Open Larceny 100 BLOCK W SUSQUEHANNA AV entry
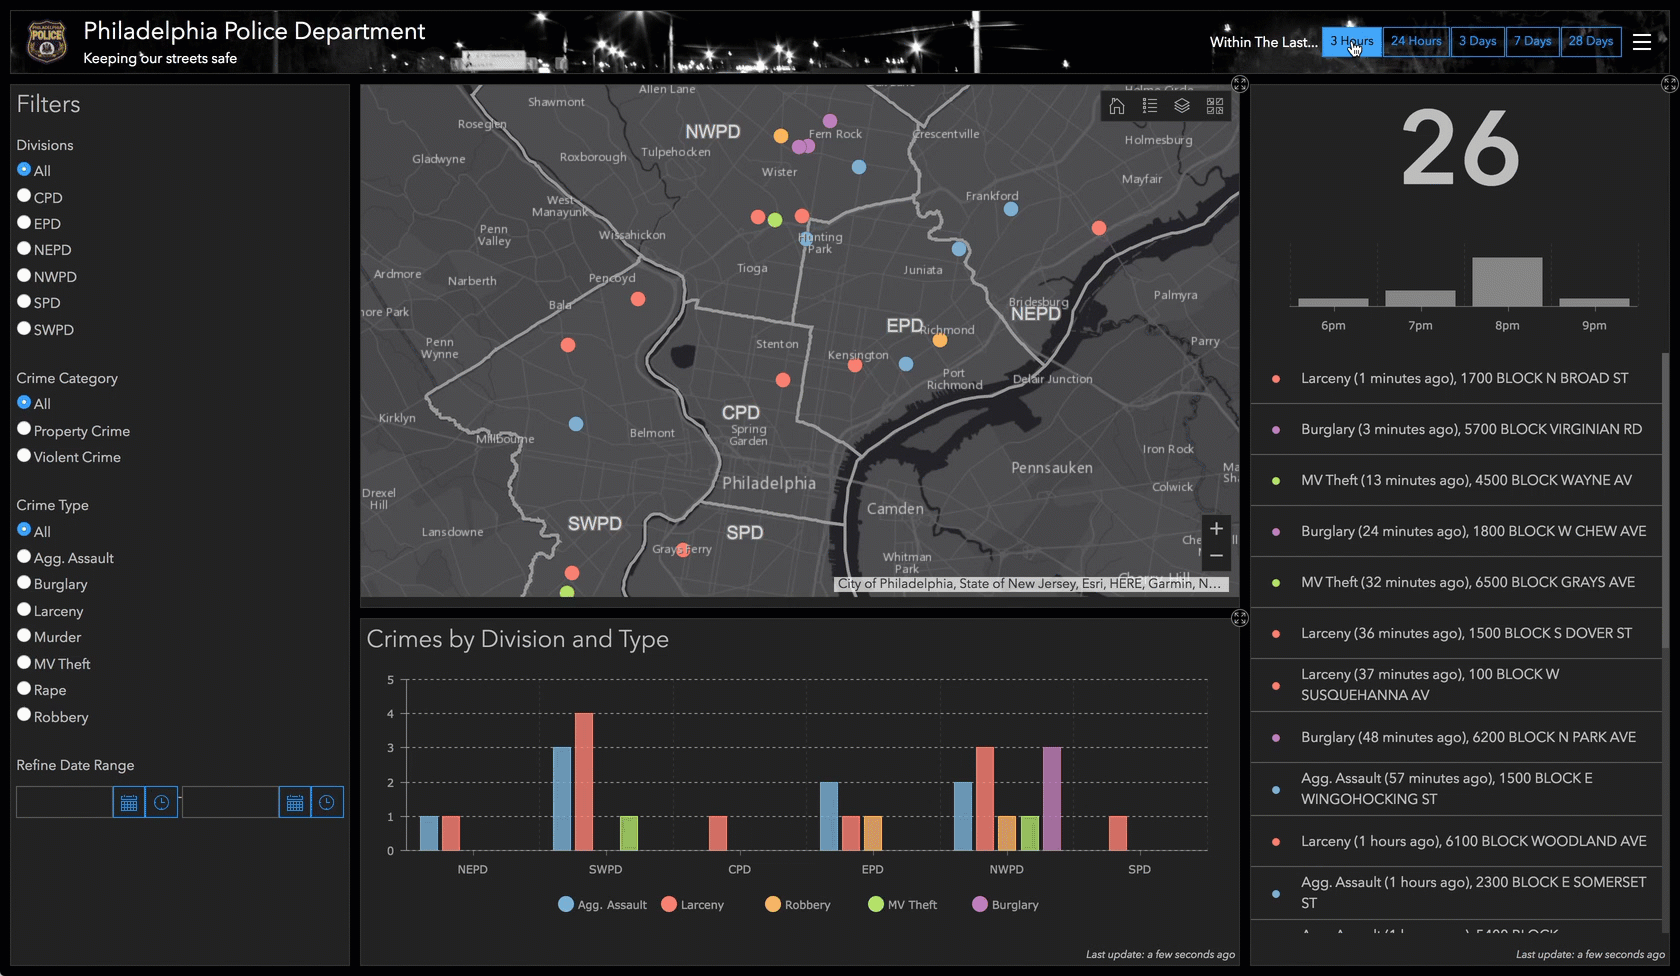Viewport: 1680px width, 976px height. (x=1456, y=685)
